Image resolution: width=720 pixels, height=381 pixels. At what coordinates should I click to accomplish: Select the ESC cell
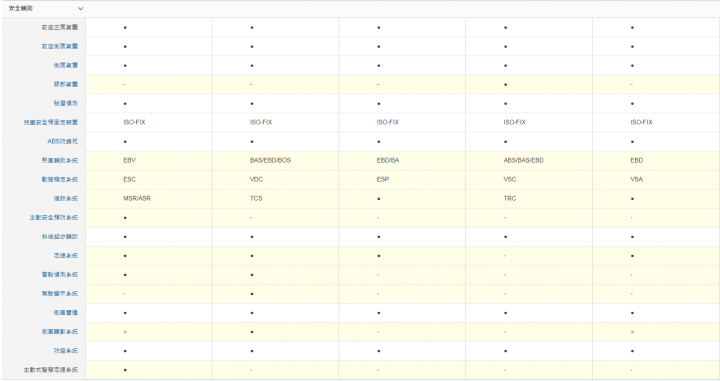129,179
